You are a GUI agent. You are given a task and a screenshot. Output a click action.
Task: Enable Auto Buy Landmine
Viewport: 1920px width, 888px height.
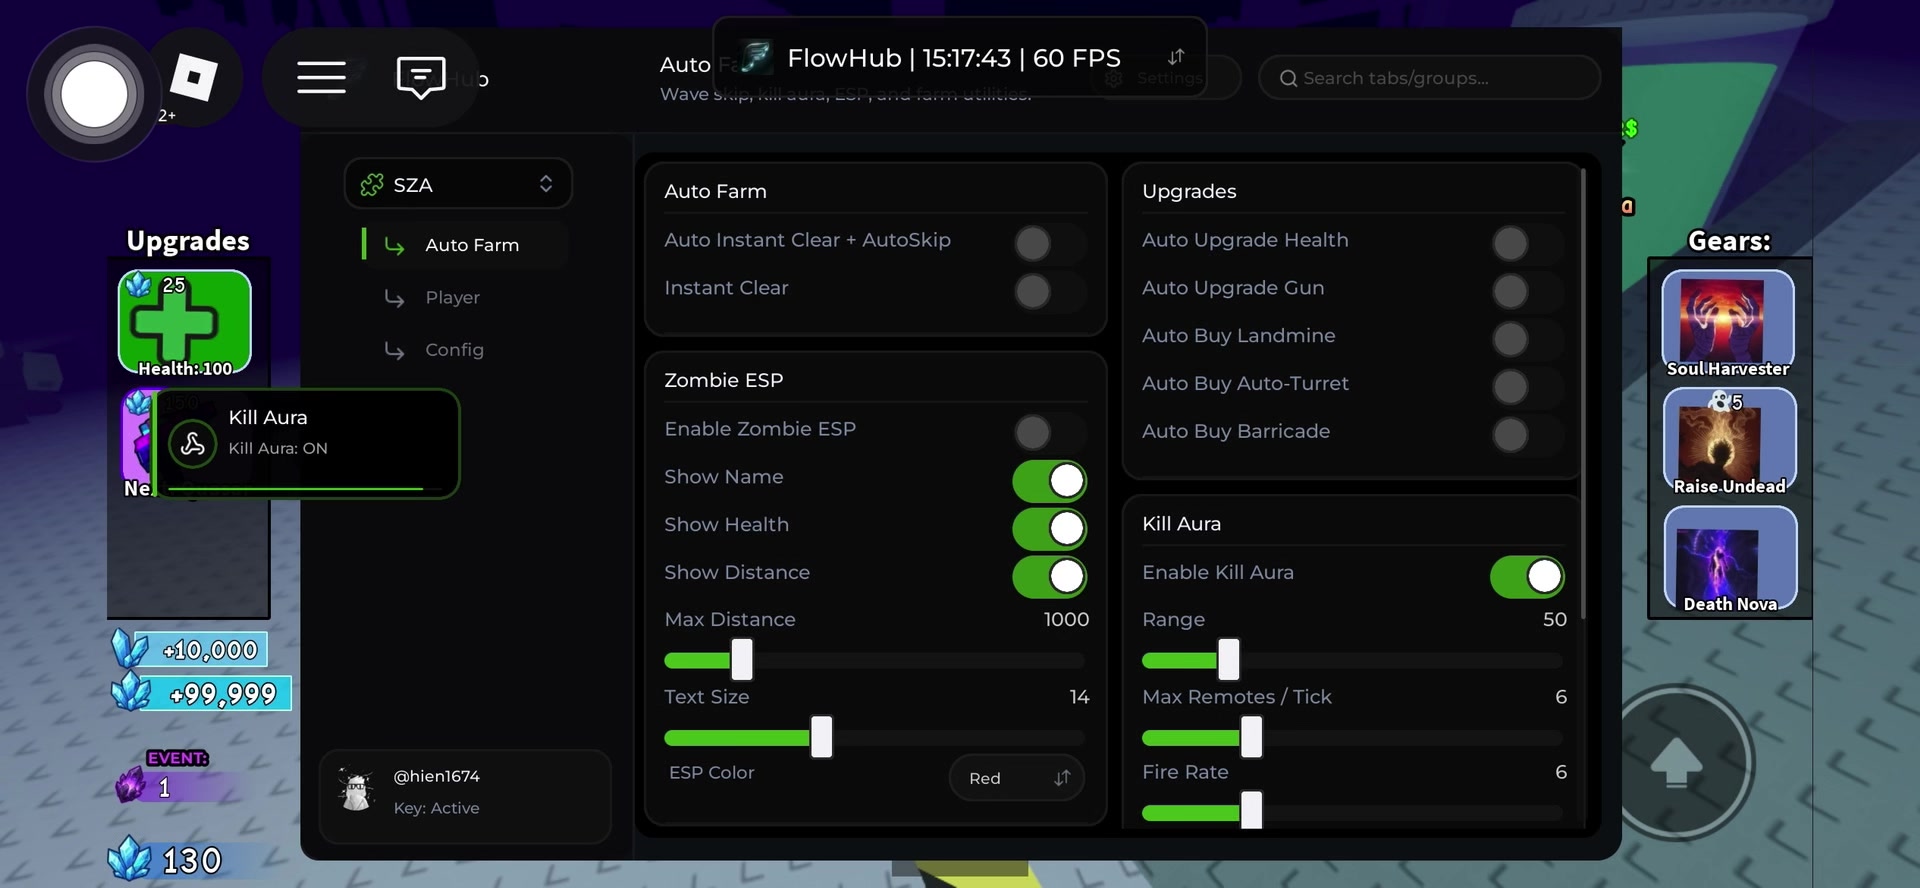1527,339
